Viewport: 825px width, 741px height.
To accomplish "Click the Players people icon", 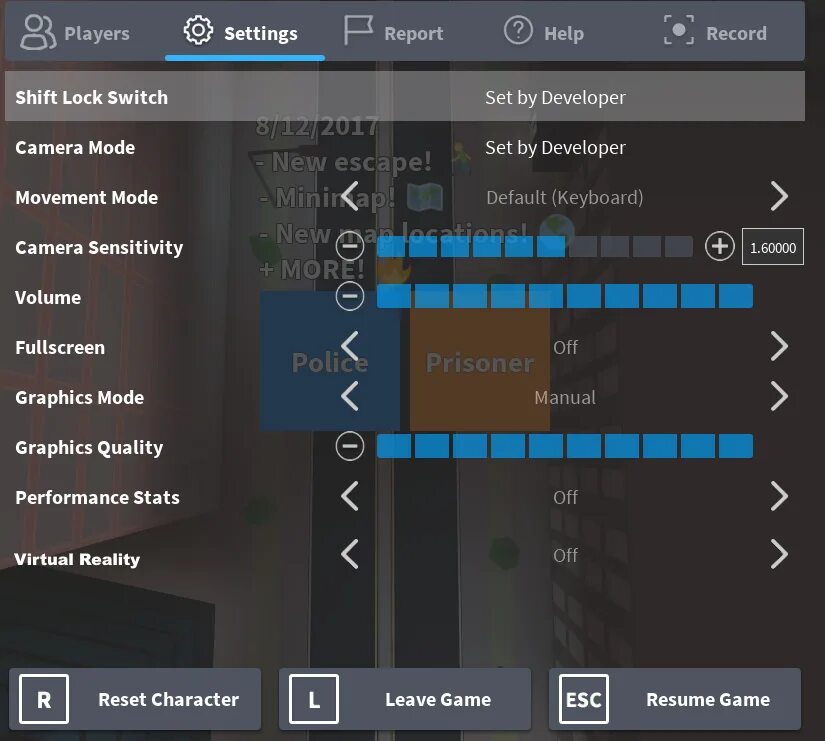I will pyautogui.click(x=38, y=32).
